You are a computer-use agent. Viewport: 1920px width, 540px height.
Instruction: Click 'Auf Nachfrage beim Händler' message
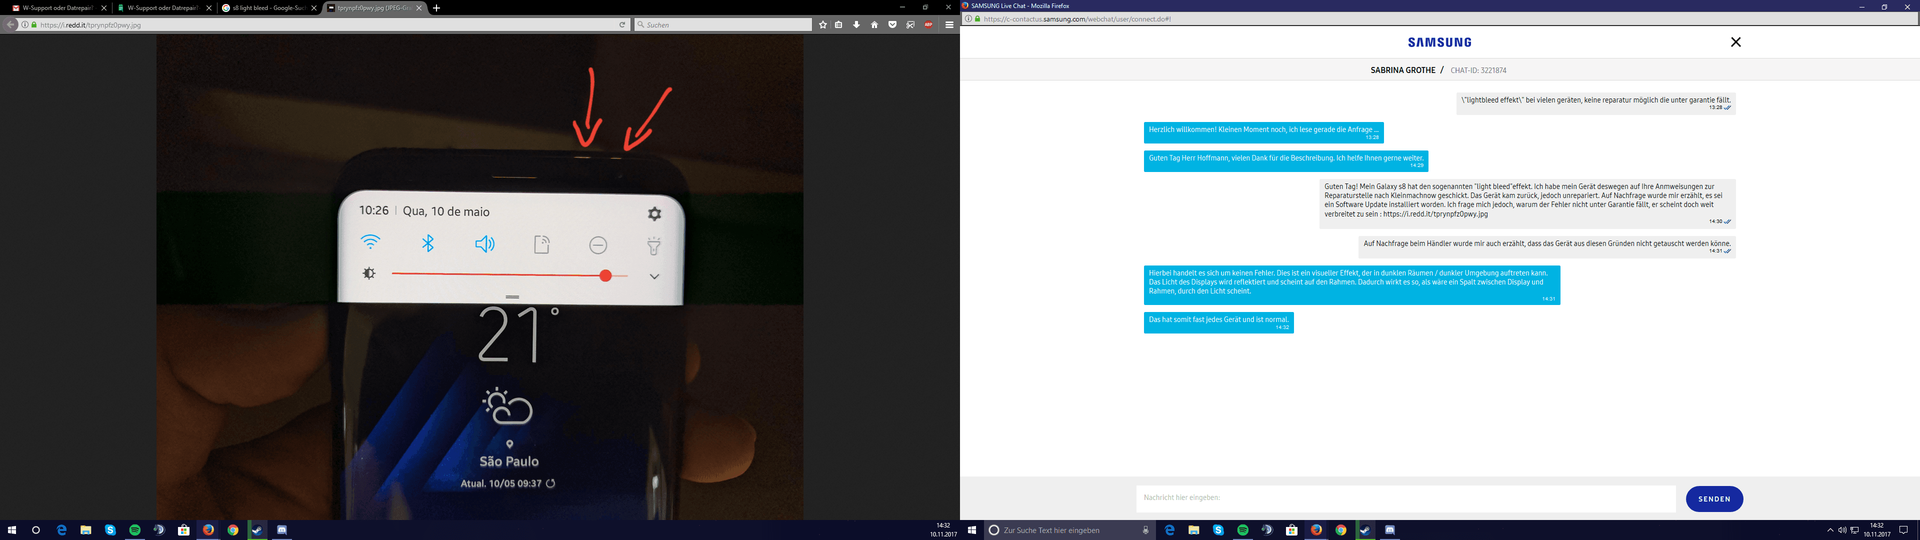click(1547, 246)
